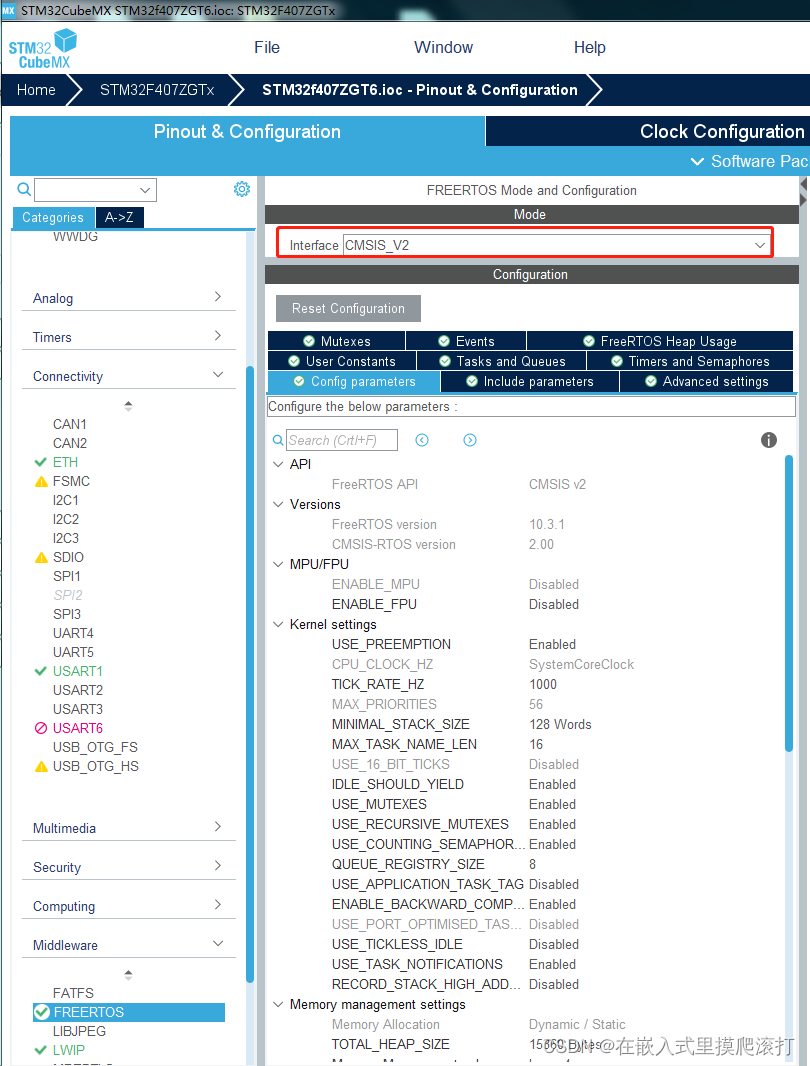The width and height of the screenshot is (810, 1066).
Task: Open the File menu
Action: [x=266, y=47]
